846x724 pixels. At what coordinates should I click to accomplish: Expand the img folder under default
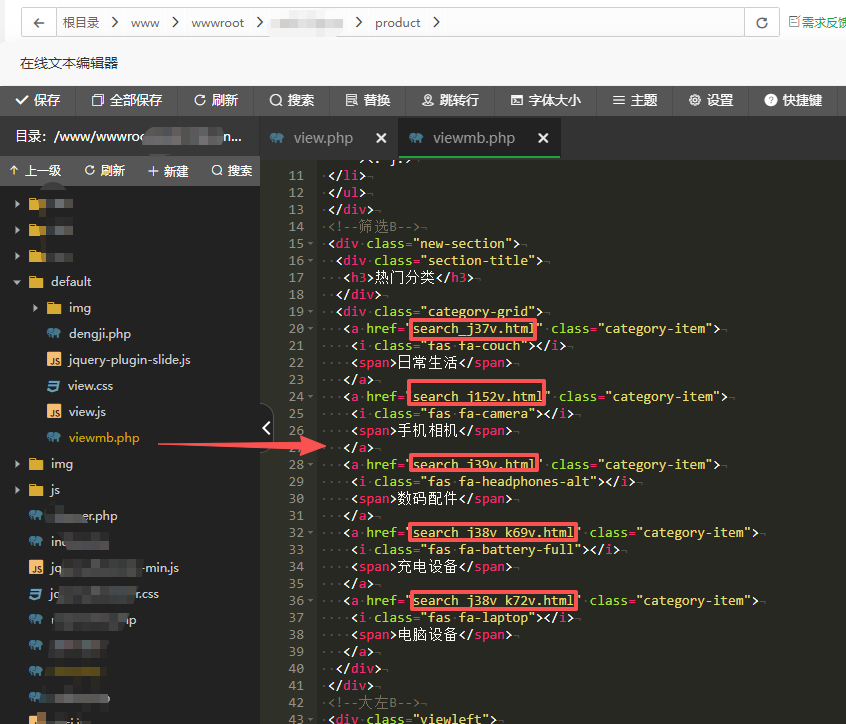(35, 308)
